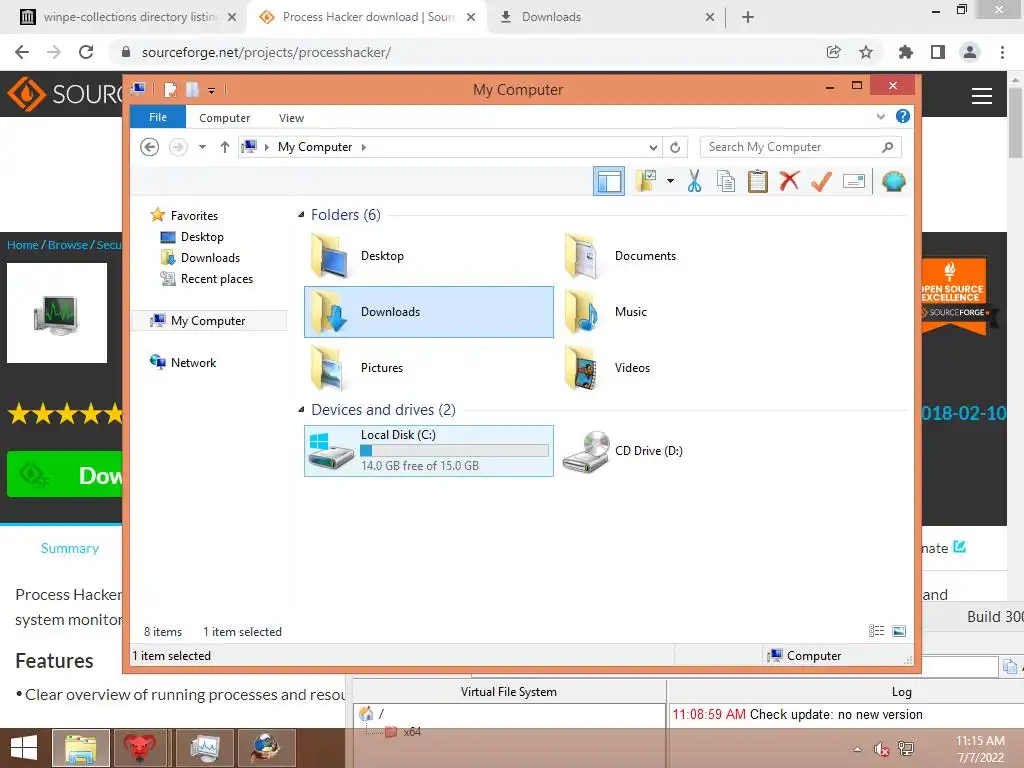This screenshot has width=1024, height=768.
Task: Click the red X Delete icon
Action: (x=789, y=181)
